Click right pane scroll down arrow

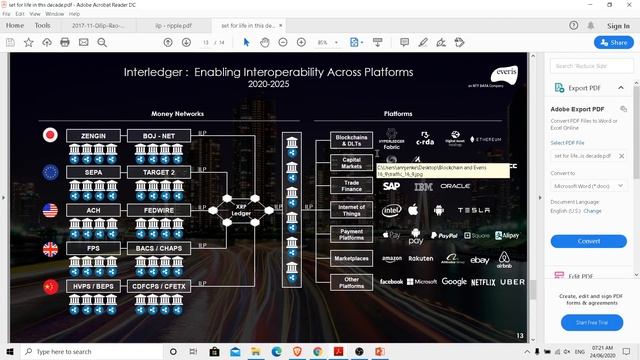pyautogui.click(x=636, y=274)
